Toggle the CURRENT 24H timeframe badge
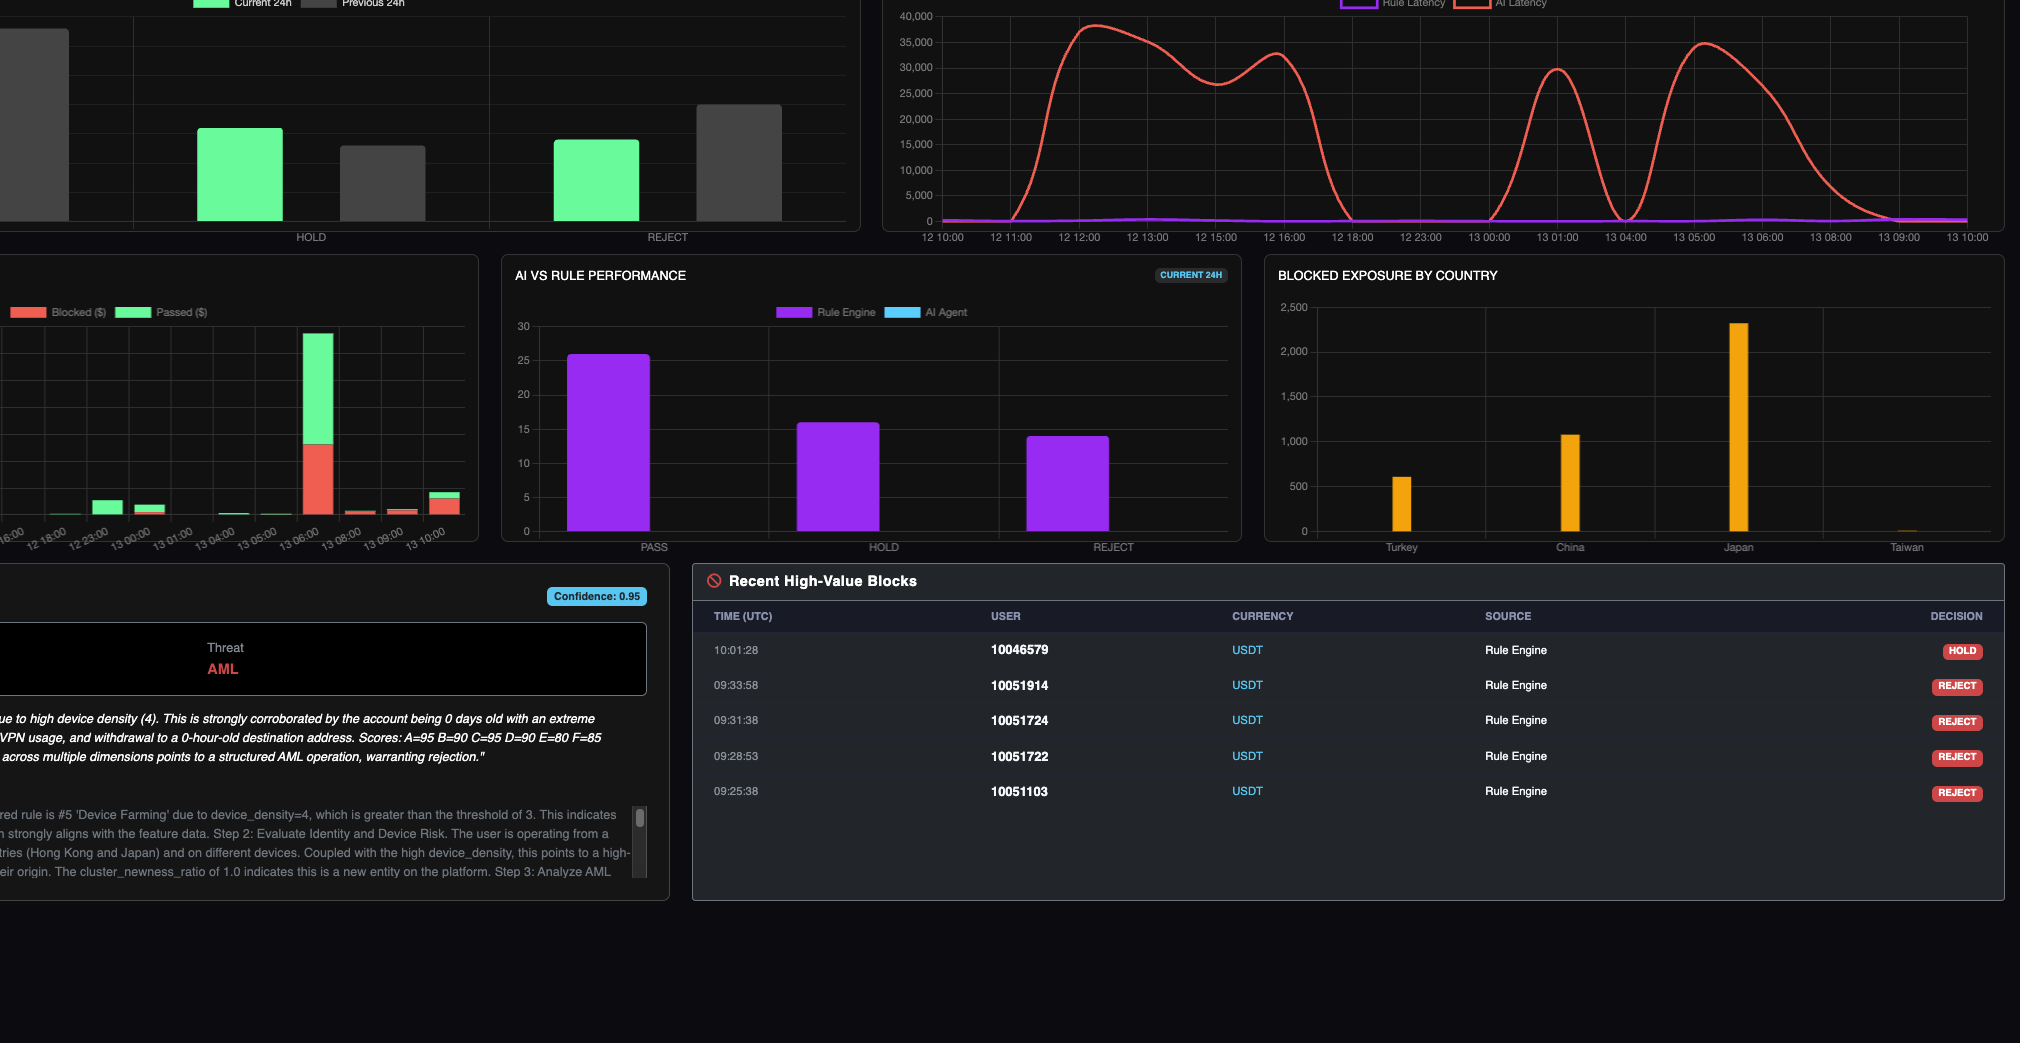2020x1043 pixels. click(x=1190, y=275)
